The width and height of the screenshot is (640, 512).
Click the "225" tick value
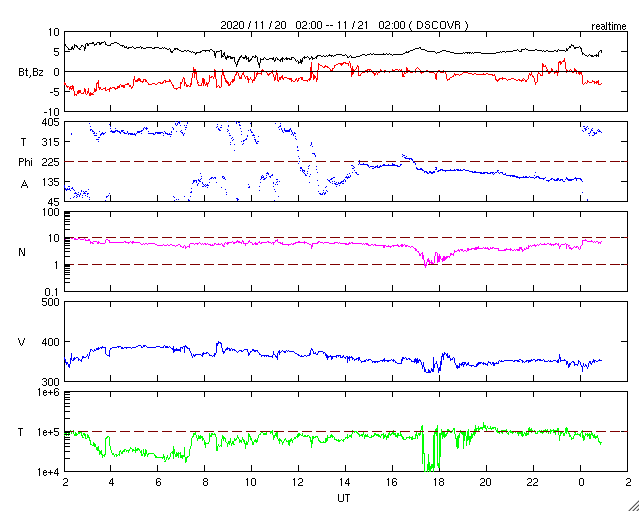coord(52,162)
